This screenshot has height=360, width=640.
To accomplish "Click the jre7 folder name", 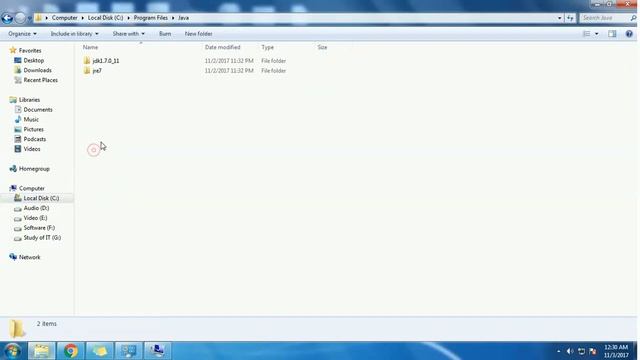I will (x=97, y=71).
